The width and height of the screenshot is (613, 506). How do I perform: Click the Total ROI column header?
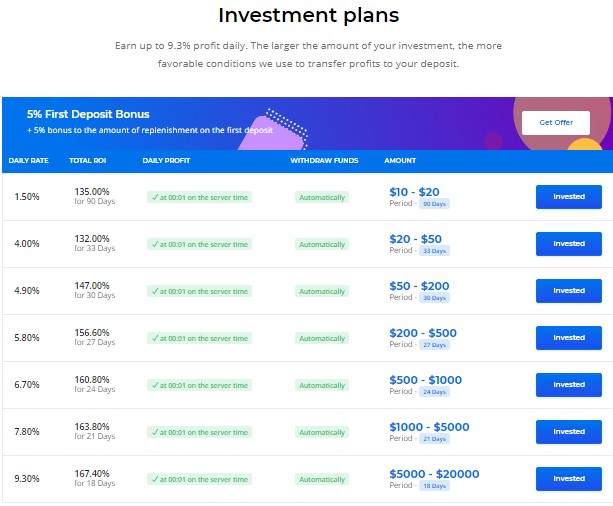pyautogui.click(x=88, y=161)
